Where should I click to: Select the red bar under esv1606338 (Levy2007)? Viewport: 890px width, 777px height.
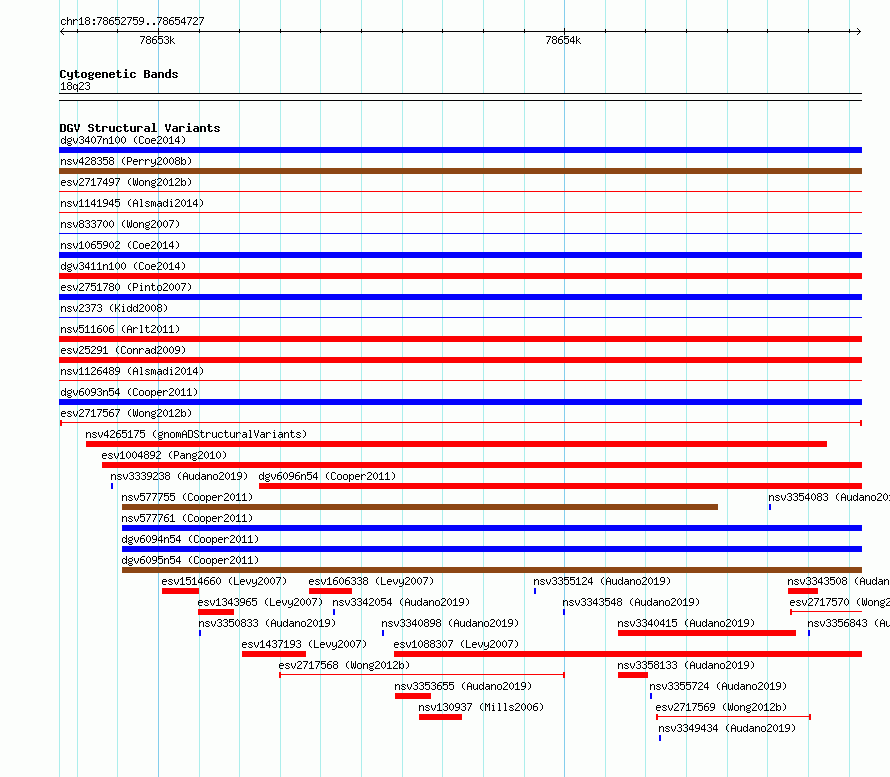330,591
